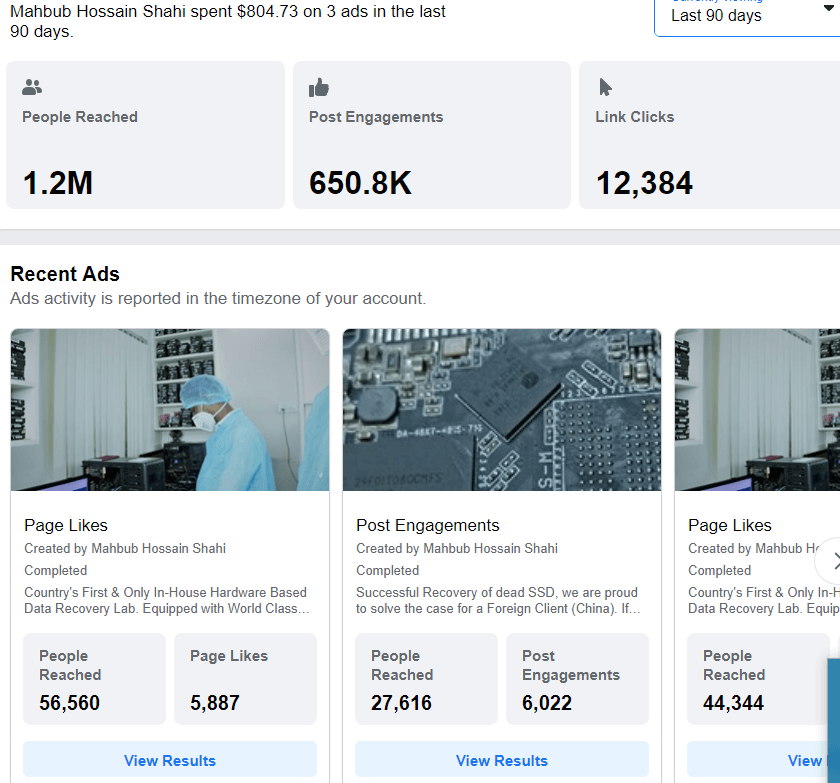The image size is (840, 783).
Task: Open the circuit board Post Engagements ad thumbnail
Action: pyautogui.click(x=502, y=410)
